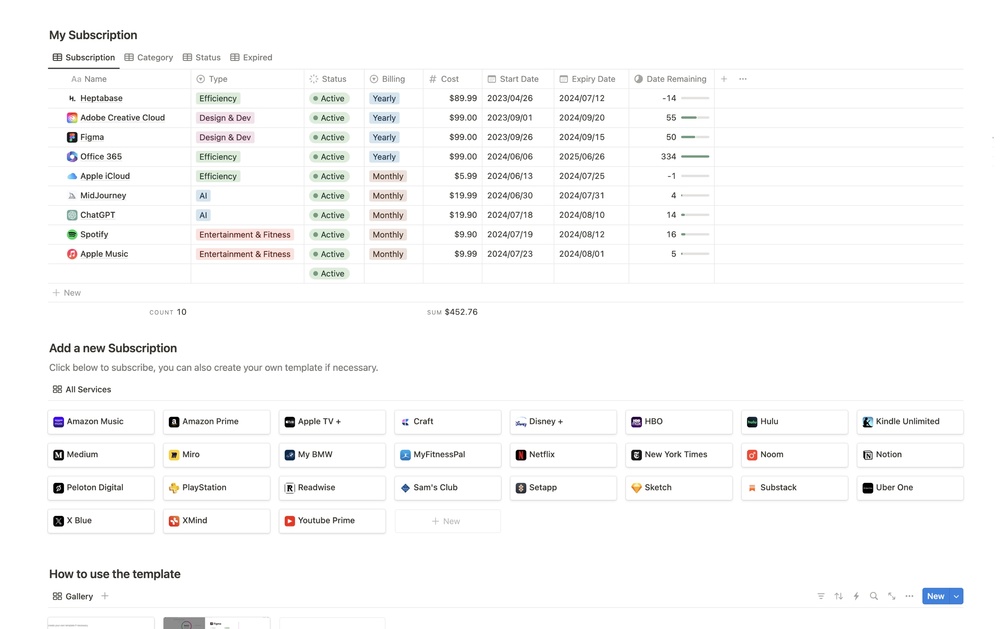
Task: Click Figma date remaining progress bar
Action: tap(695, 137)
